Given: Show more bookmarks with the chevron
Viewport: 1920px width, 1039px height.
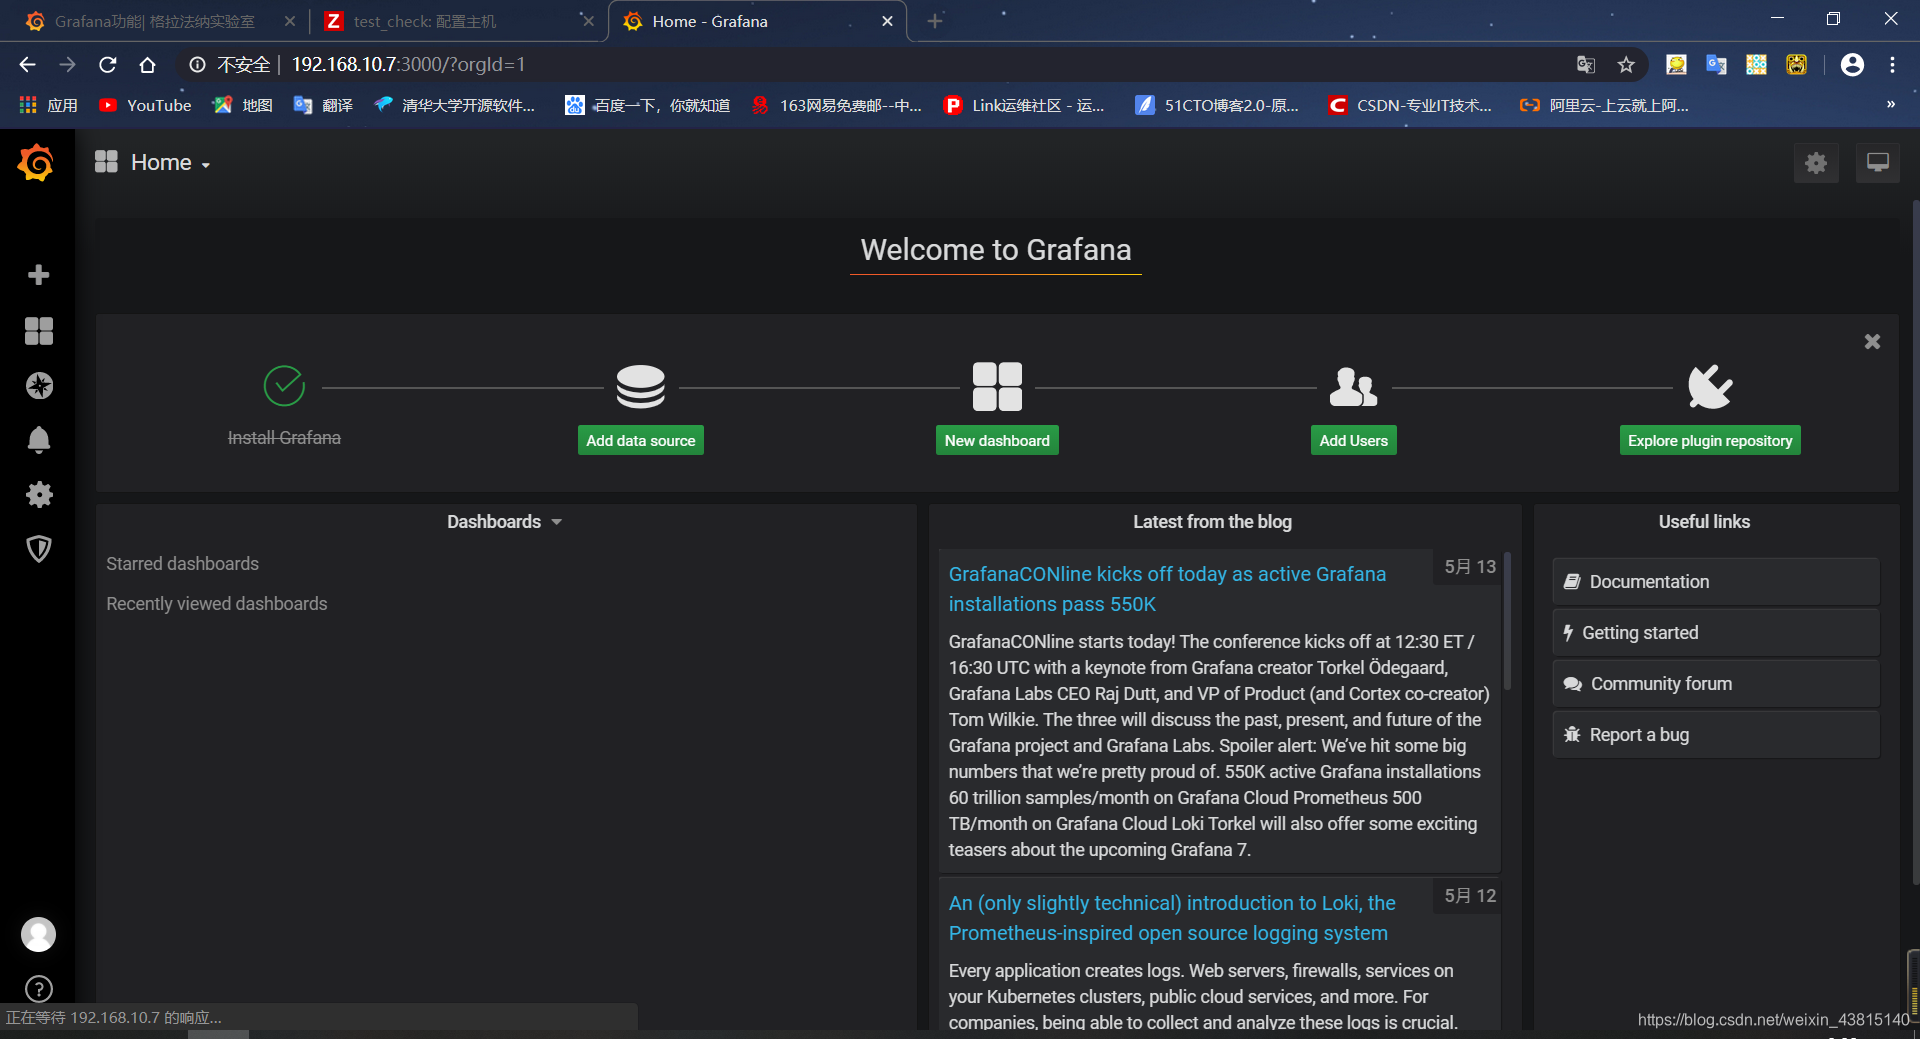Looking at the screenshot, I should click(1891, 105).
